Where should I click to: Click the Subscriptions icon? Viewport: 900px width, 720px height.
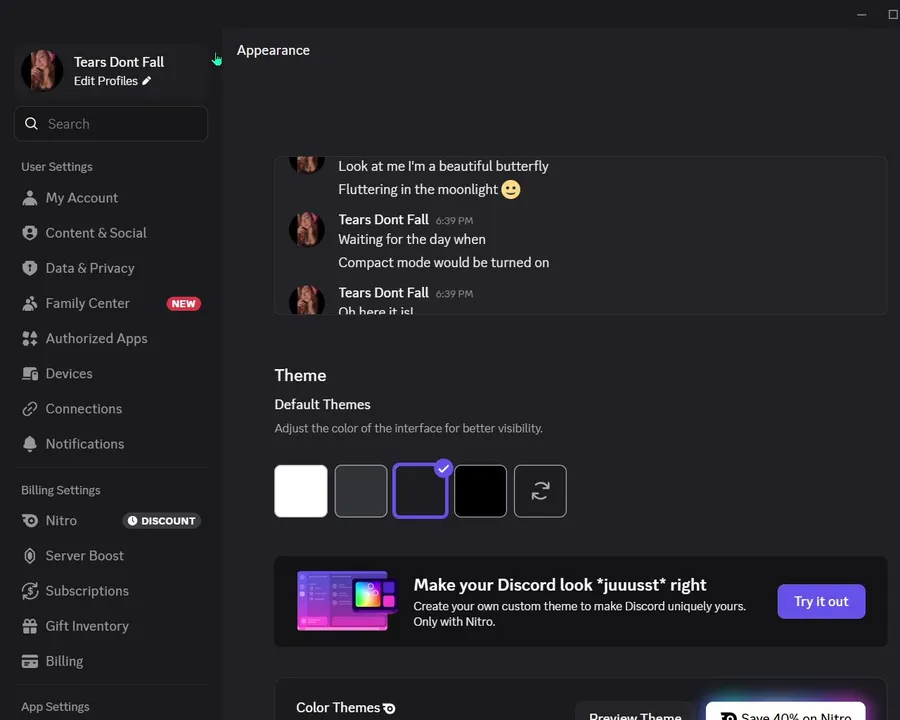[29, 591]
